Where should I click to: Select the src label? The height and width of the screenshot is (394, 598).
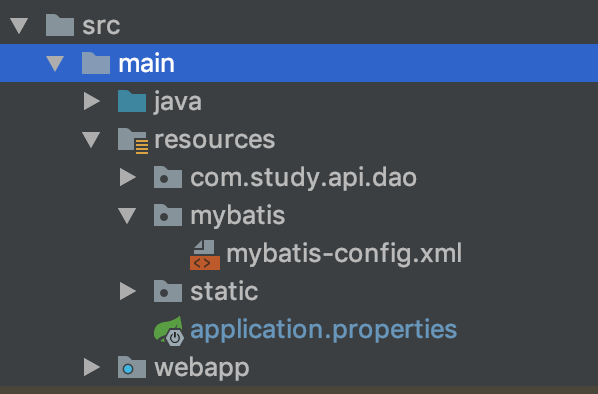(x=101, y=26)
